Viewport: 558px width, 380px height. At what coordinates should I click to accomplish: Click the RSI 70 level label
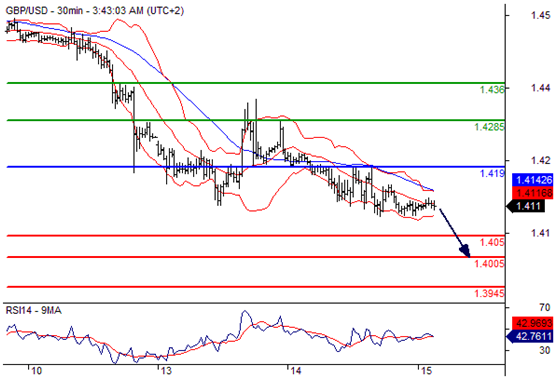(544, 307)
